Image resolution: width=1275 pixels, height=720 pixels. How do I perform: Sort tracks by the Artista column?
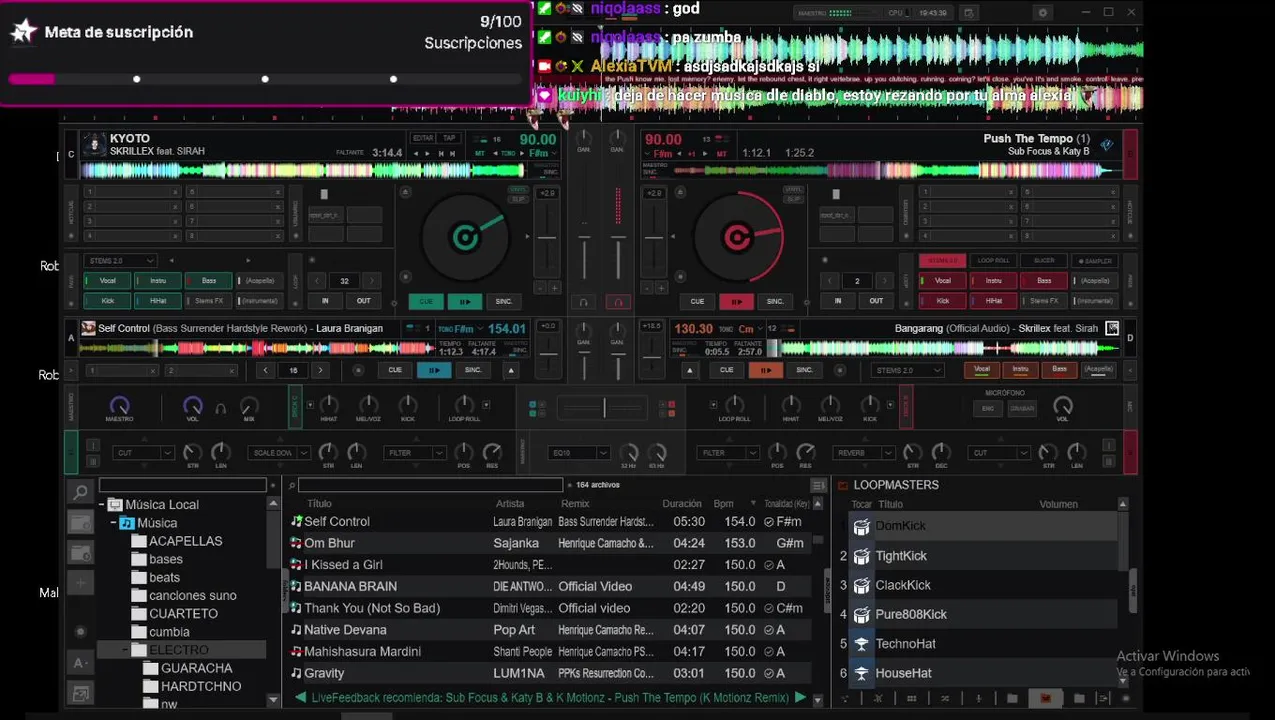[x=510, y=504]
